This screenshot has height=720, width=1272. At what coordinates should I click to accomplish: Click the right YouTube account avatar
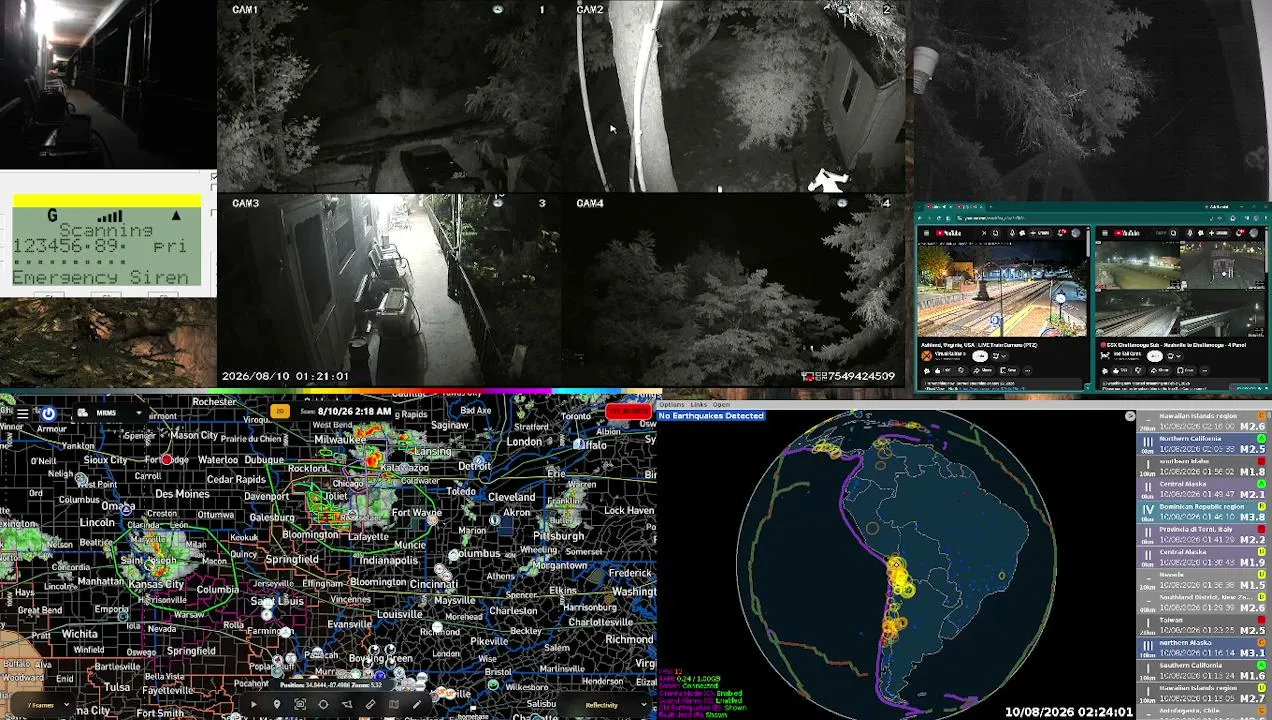(x=1254, y=233)
